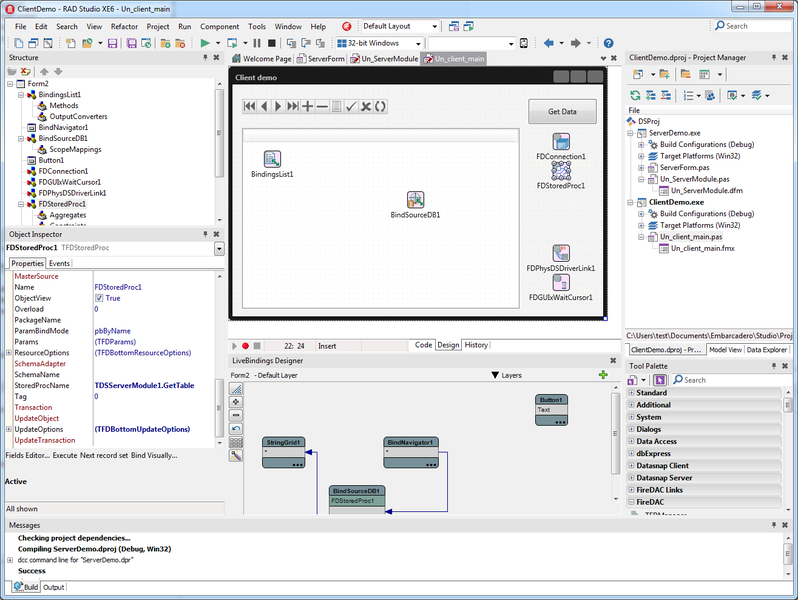Expand the Datasnap Client palette category
Image resolution: width=798 pixels, height=600 pixels.
[x=631, y=466]
